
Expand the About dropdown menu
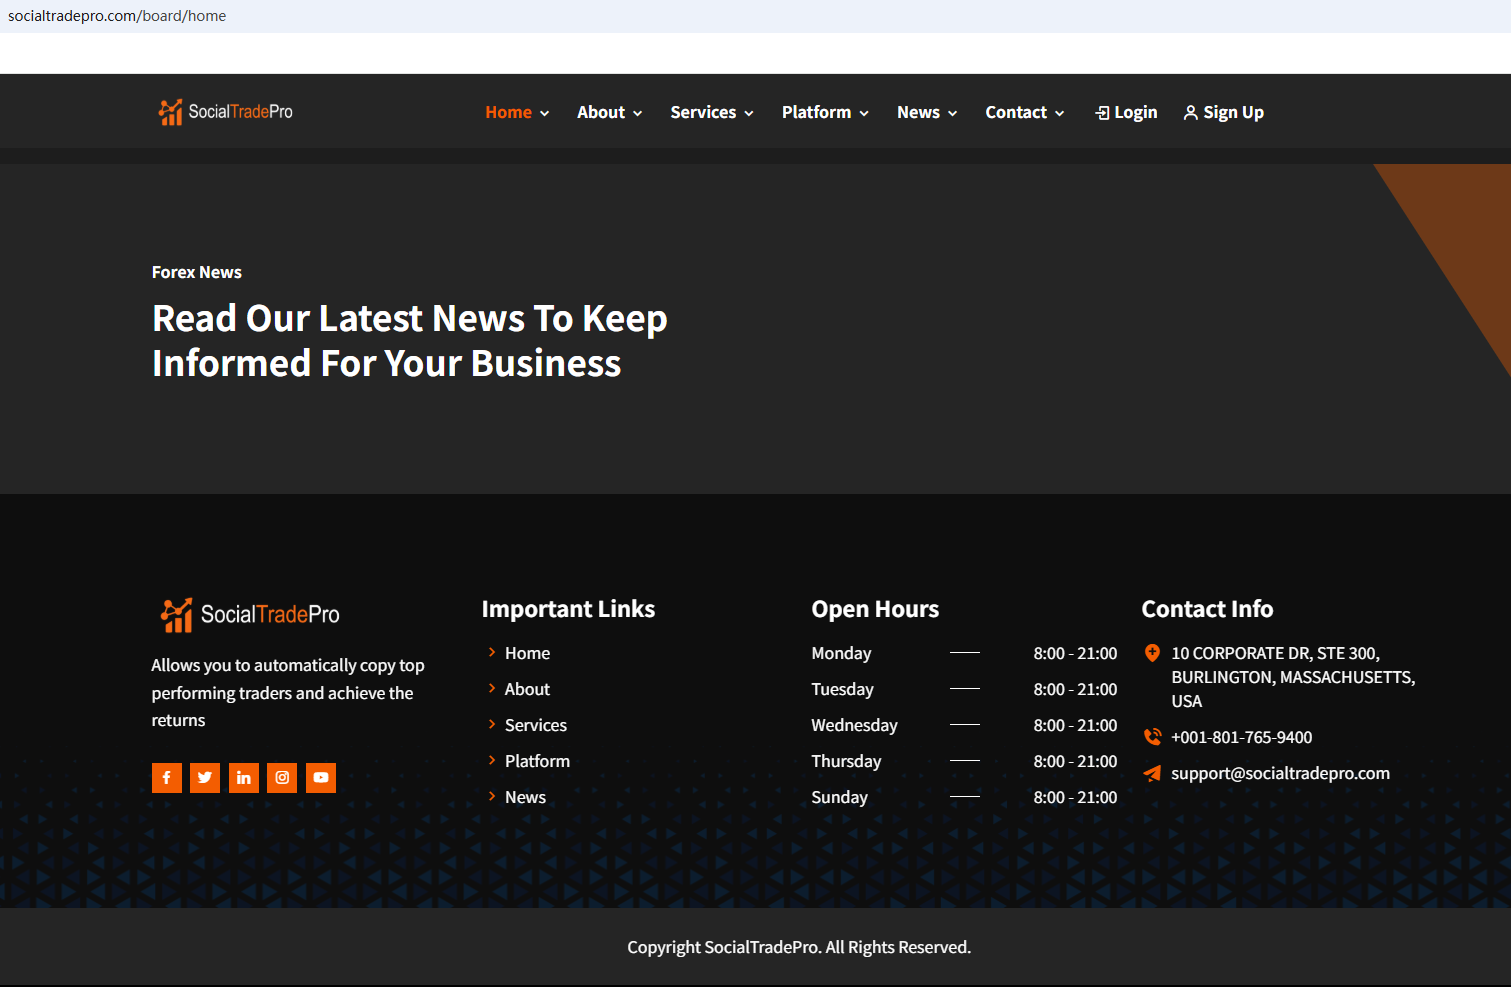[x=609, y=113]
